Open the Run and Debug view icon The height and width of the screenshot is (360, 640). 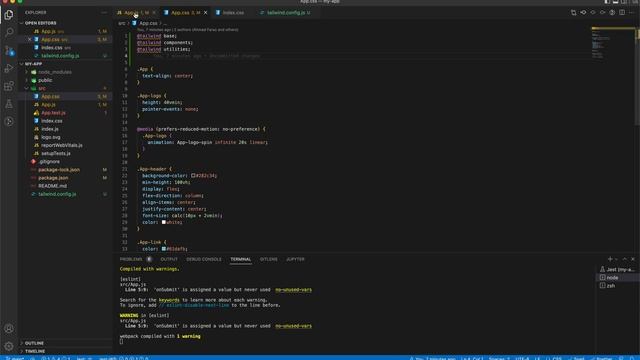click(9, 69)
